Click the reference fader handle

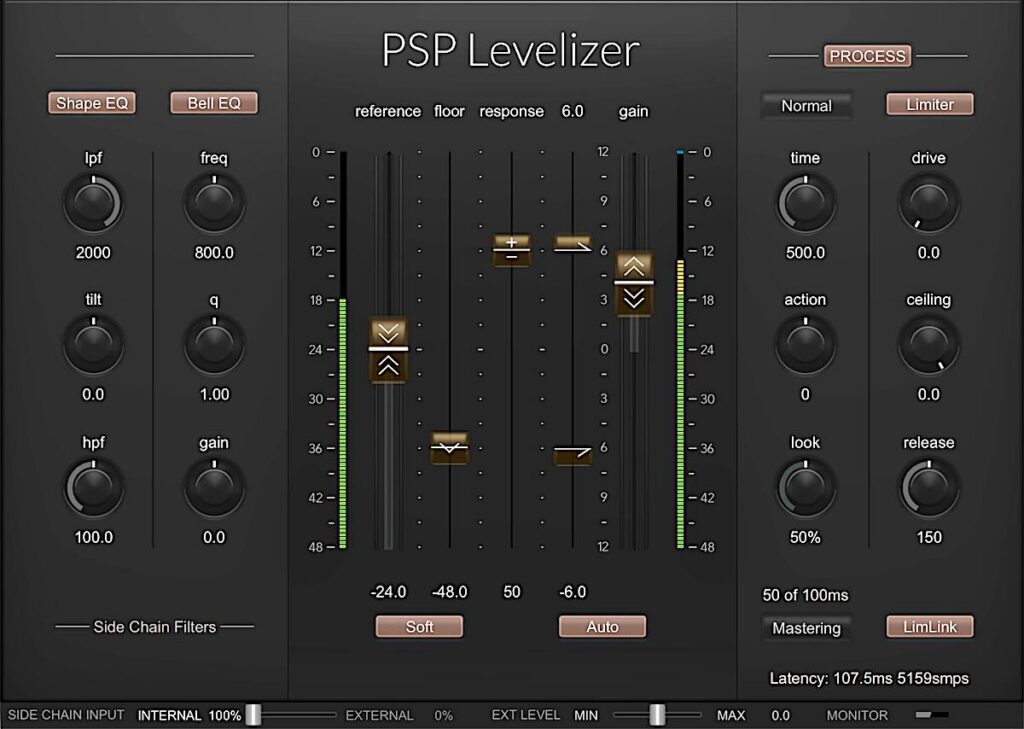tap(389, 349)
